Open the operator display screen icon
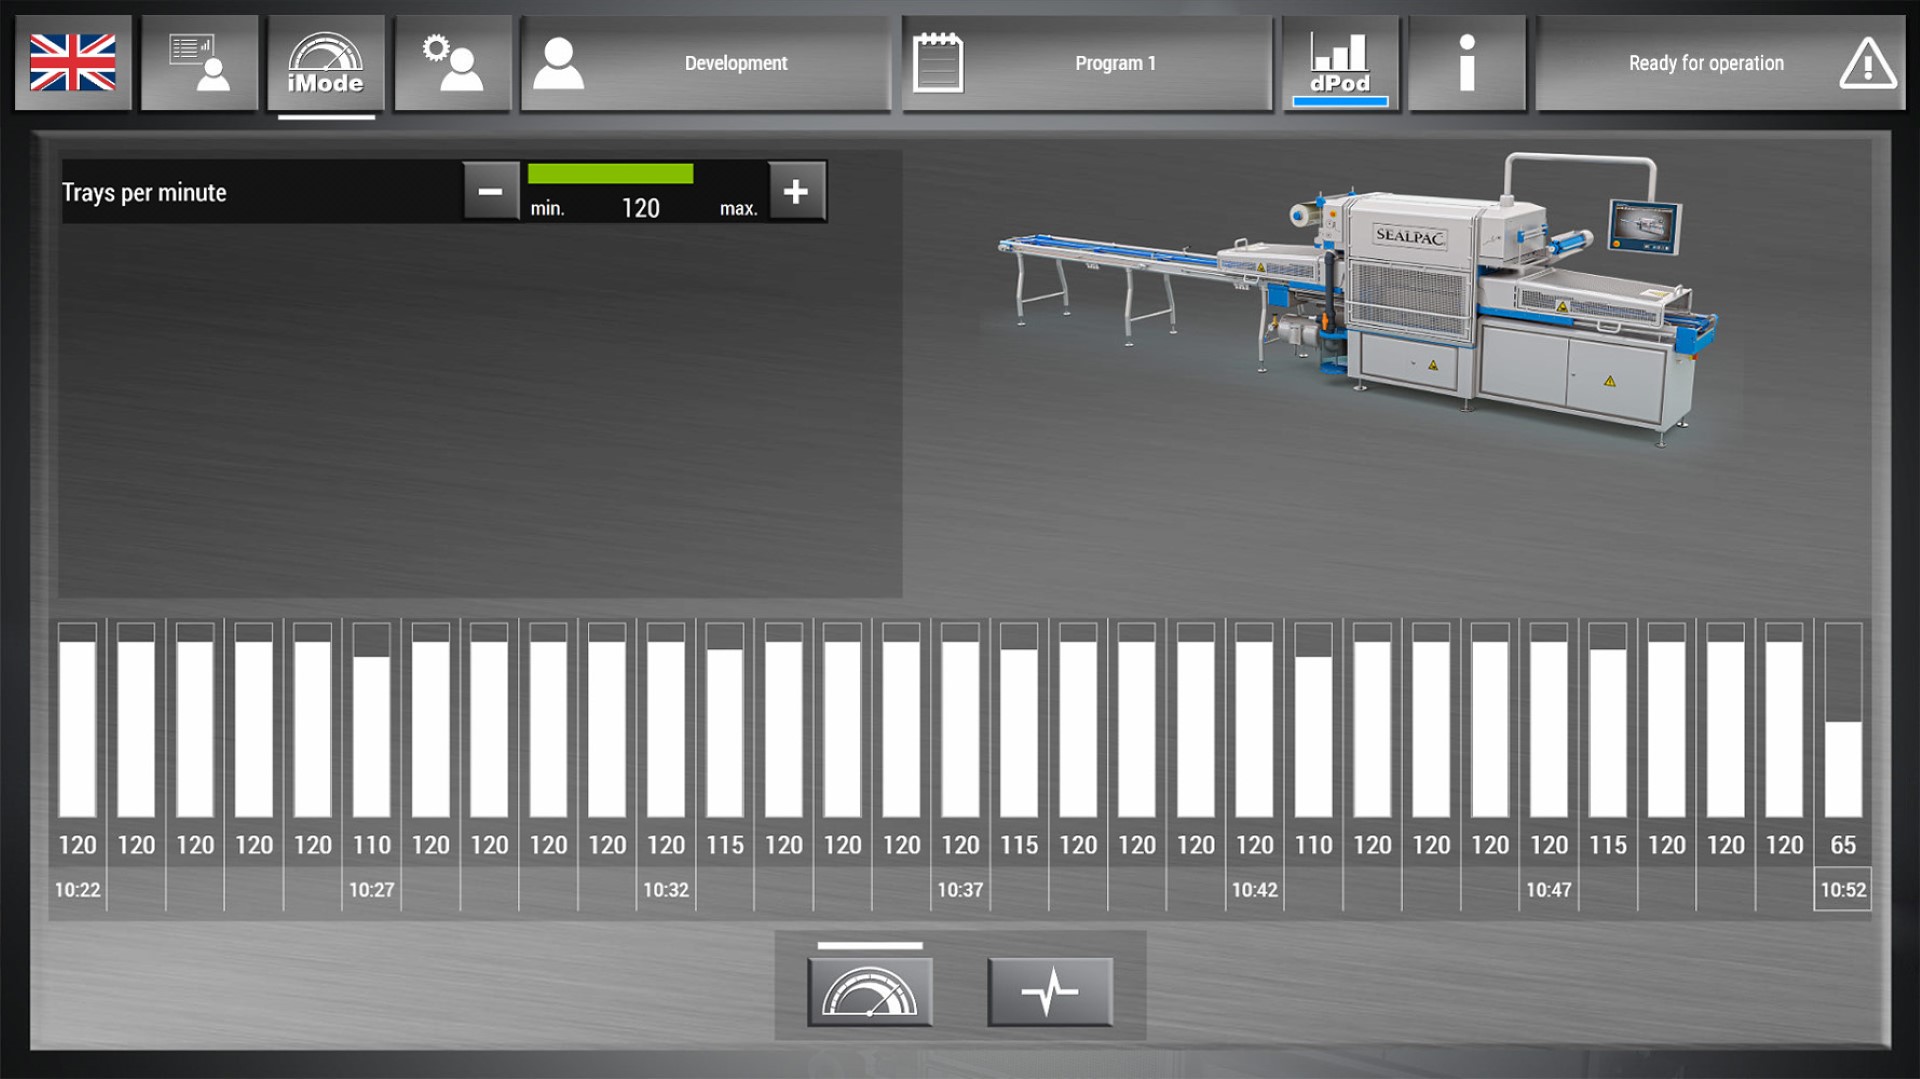Screen dimensions: 1920x1079 (199, 63)
